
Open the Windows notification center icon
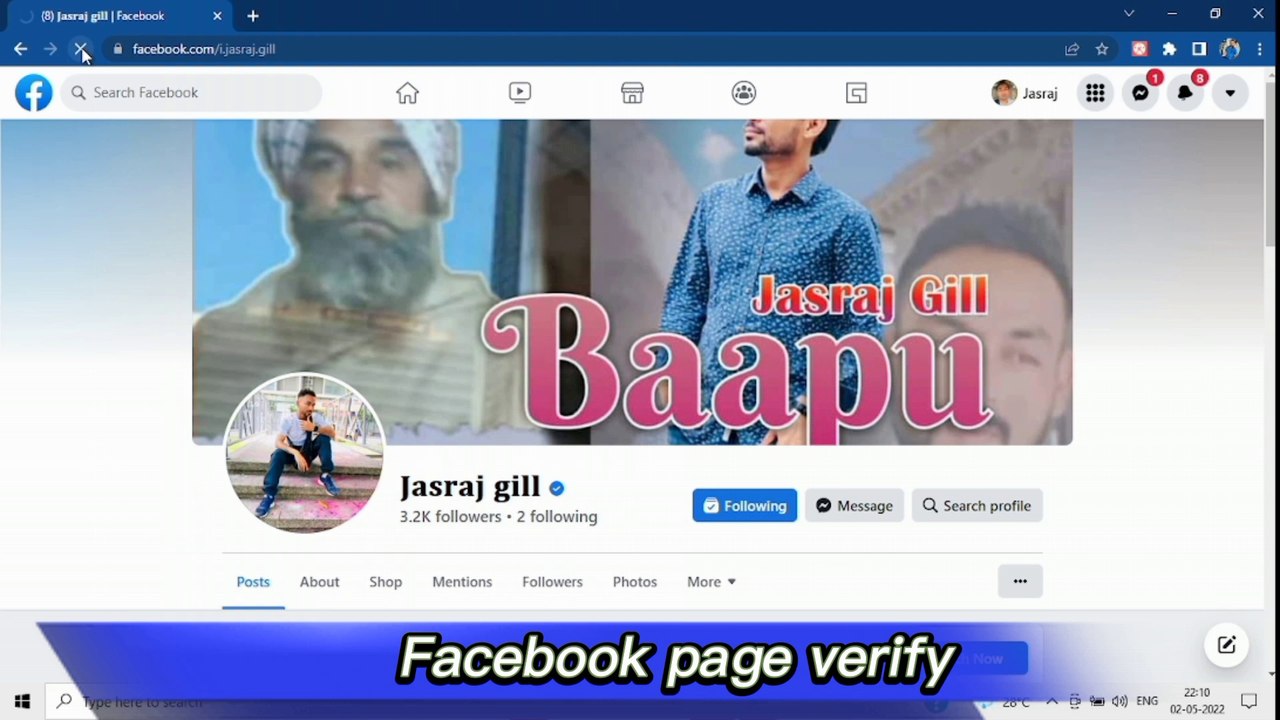[x=1249, y=702]
